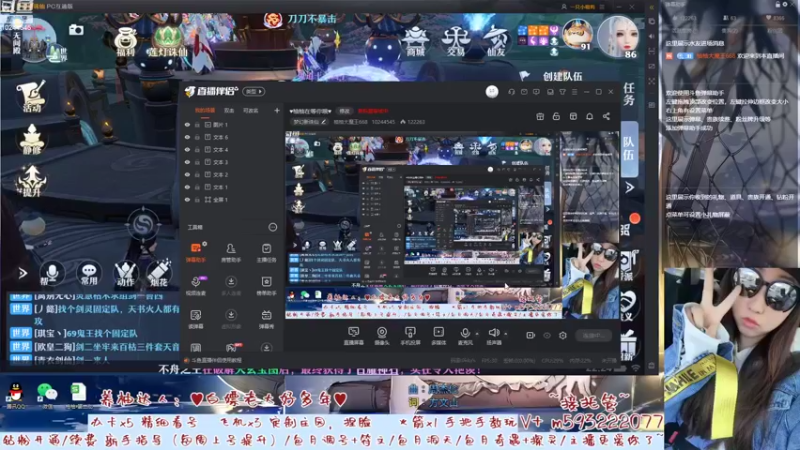The height and width of the screenshot is (450, 800).
Task: Open the 交易 trade icon in the game
Action: (x=456, y=40)
